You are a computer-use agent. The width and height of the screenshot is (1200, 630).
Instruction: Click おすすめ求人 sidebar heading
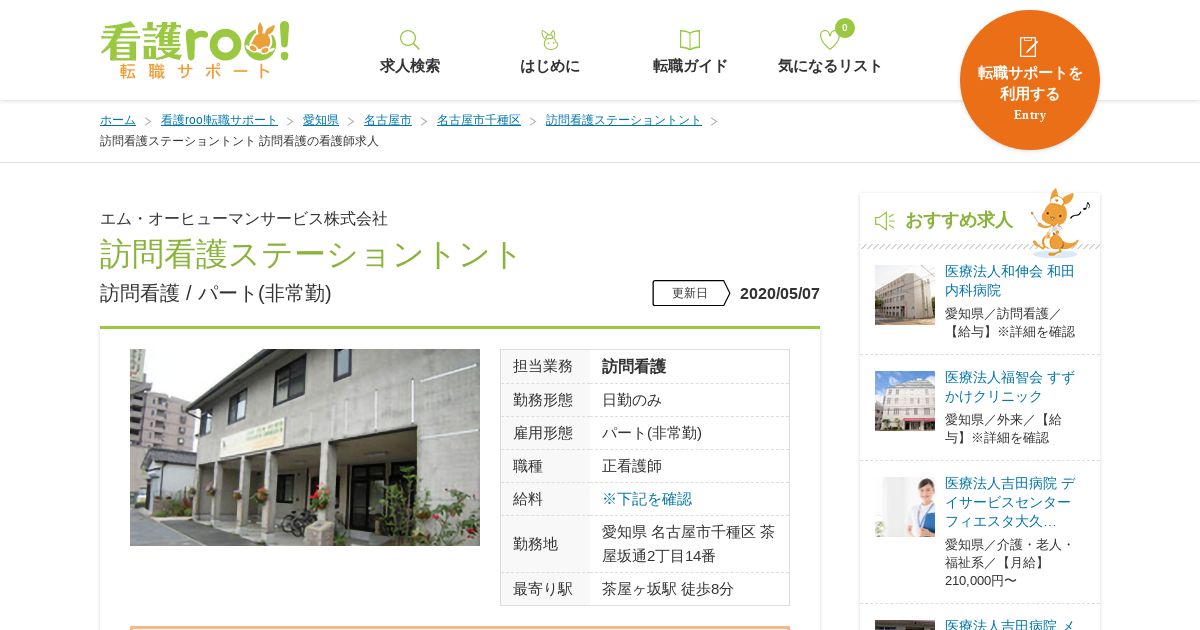click(959, 220)
